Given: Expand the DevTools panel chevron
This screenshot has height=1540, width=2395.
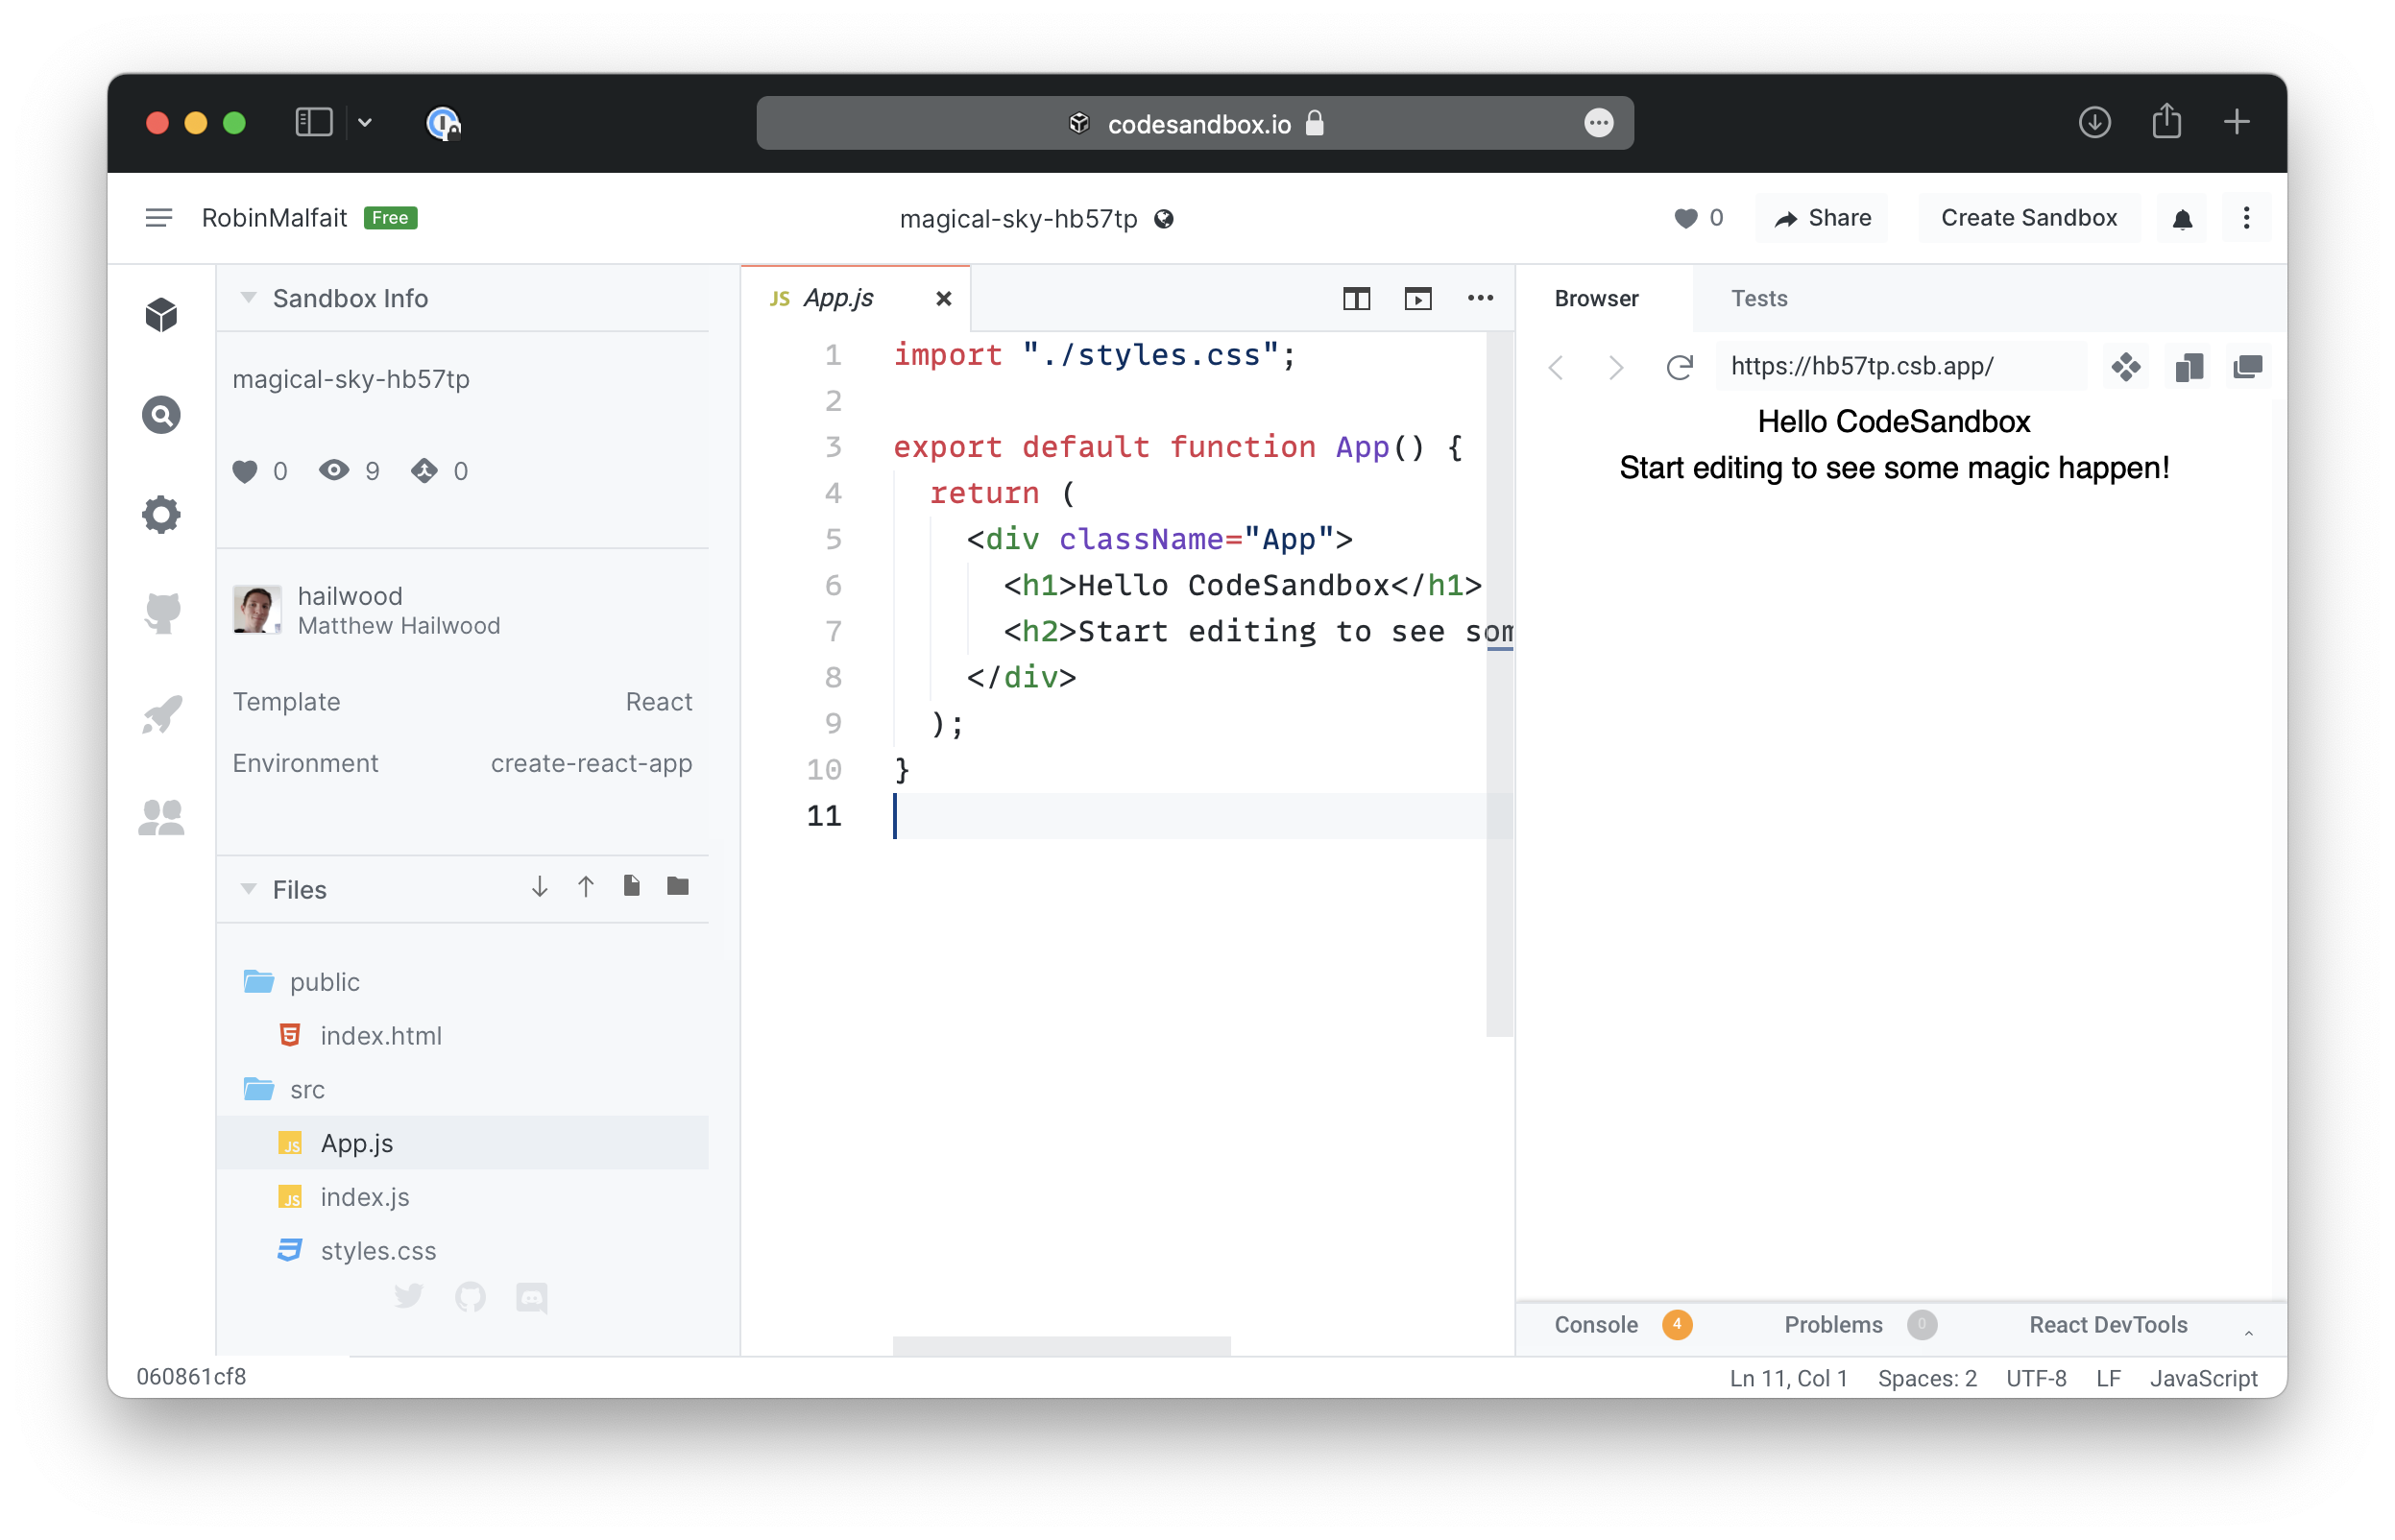Looking at the screenshot, I should (x=2248, y=1332).
